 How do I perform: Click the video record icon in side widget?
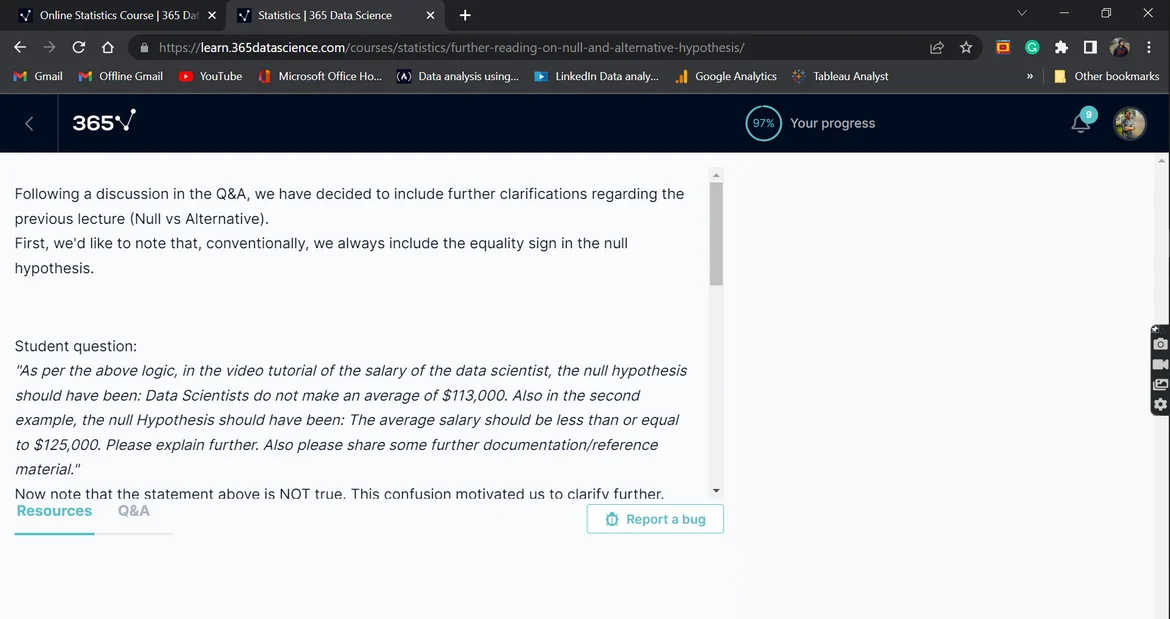coord(1160,364)
